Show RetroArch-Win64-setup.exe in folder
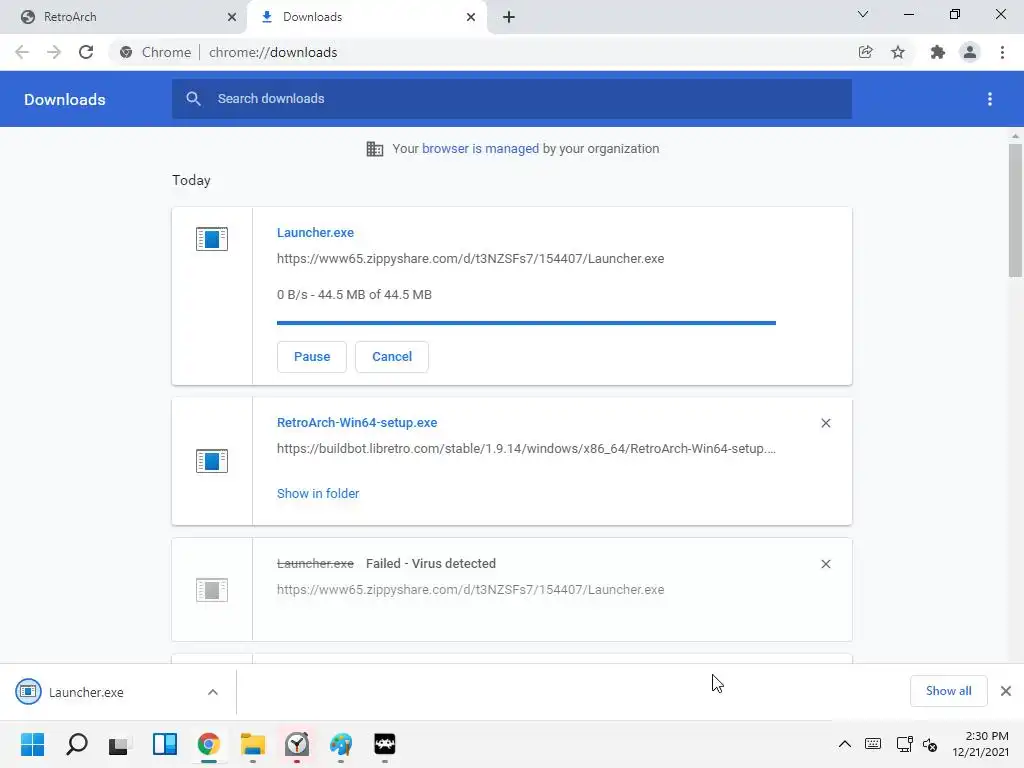 pyautogui.click(x=318, y=494)
